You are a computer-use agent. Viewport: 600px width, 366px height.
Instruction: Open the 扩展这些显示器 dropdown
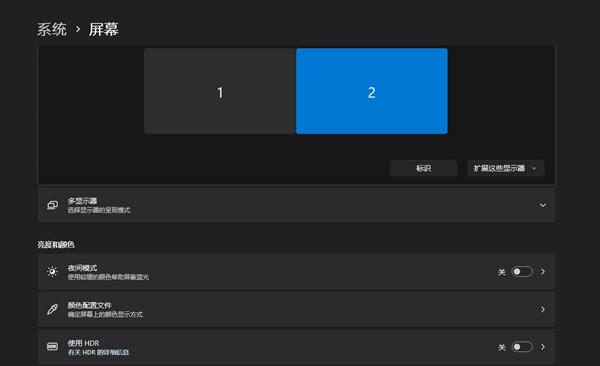505,168
